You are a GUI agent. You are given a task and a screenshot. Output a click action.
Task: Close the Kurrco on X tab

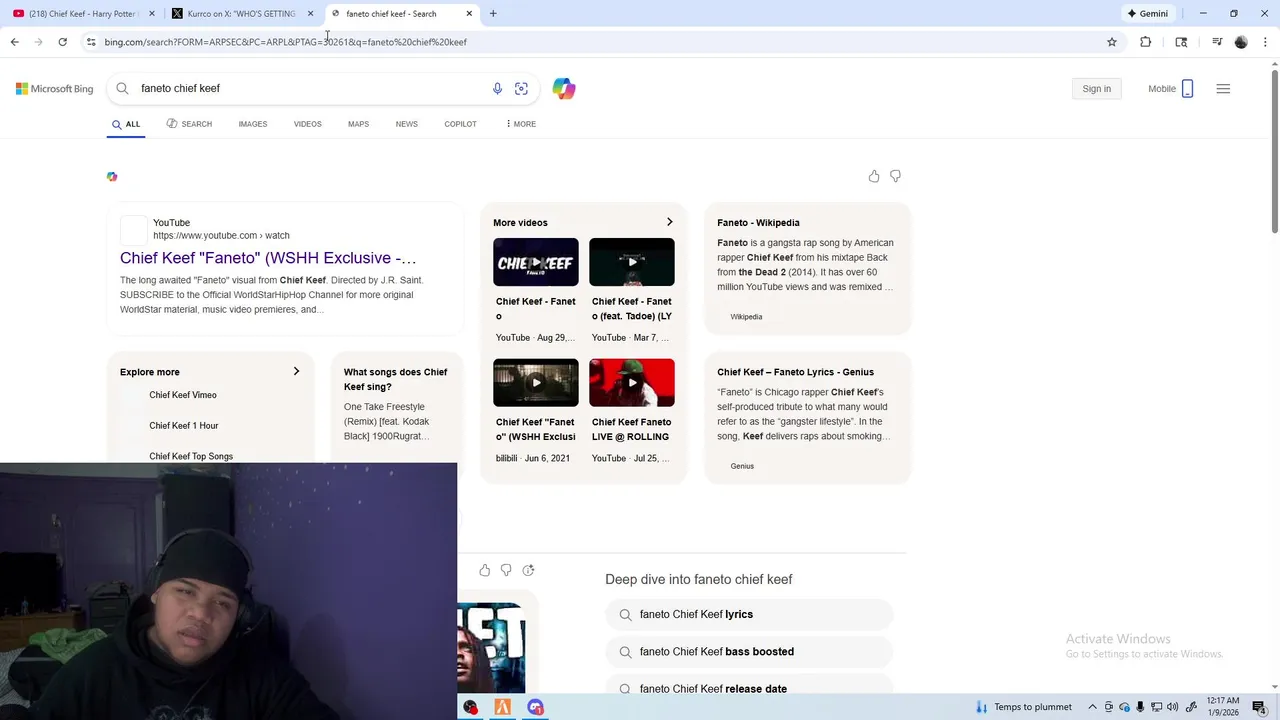click(310, 14)
